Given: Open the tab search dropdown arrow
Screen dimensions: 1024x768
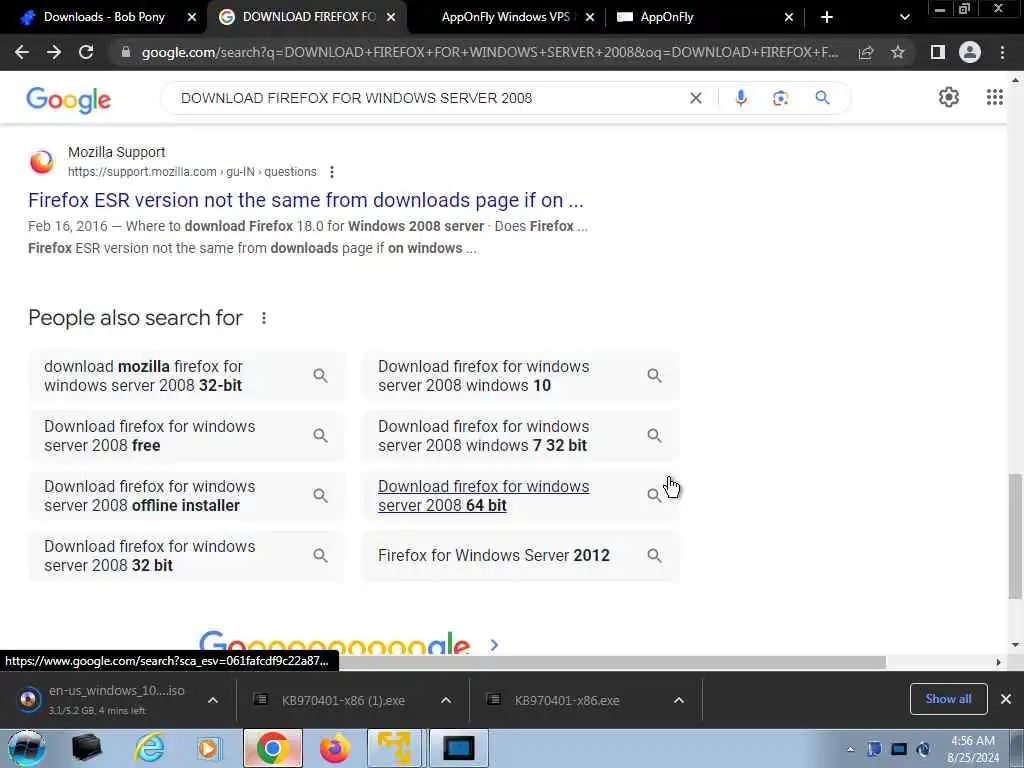Looking at the screenshot, I should pos(904,17).
